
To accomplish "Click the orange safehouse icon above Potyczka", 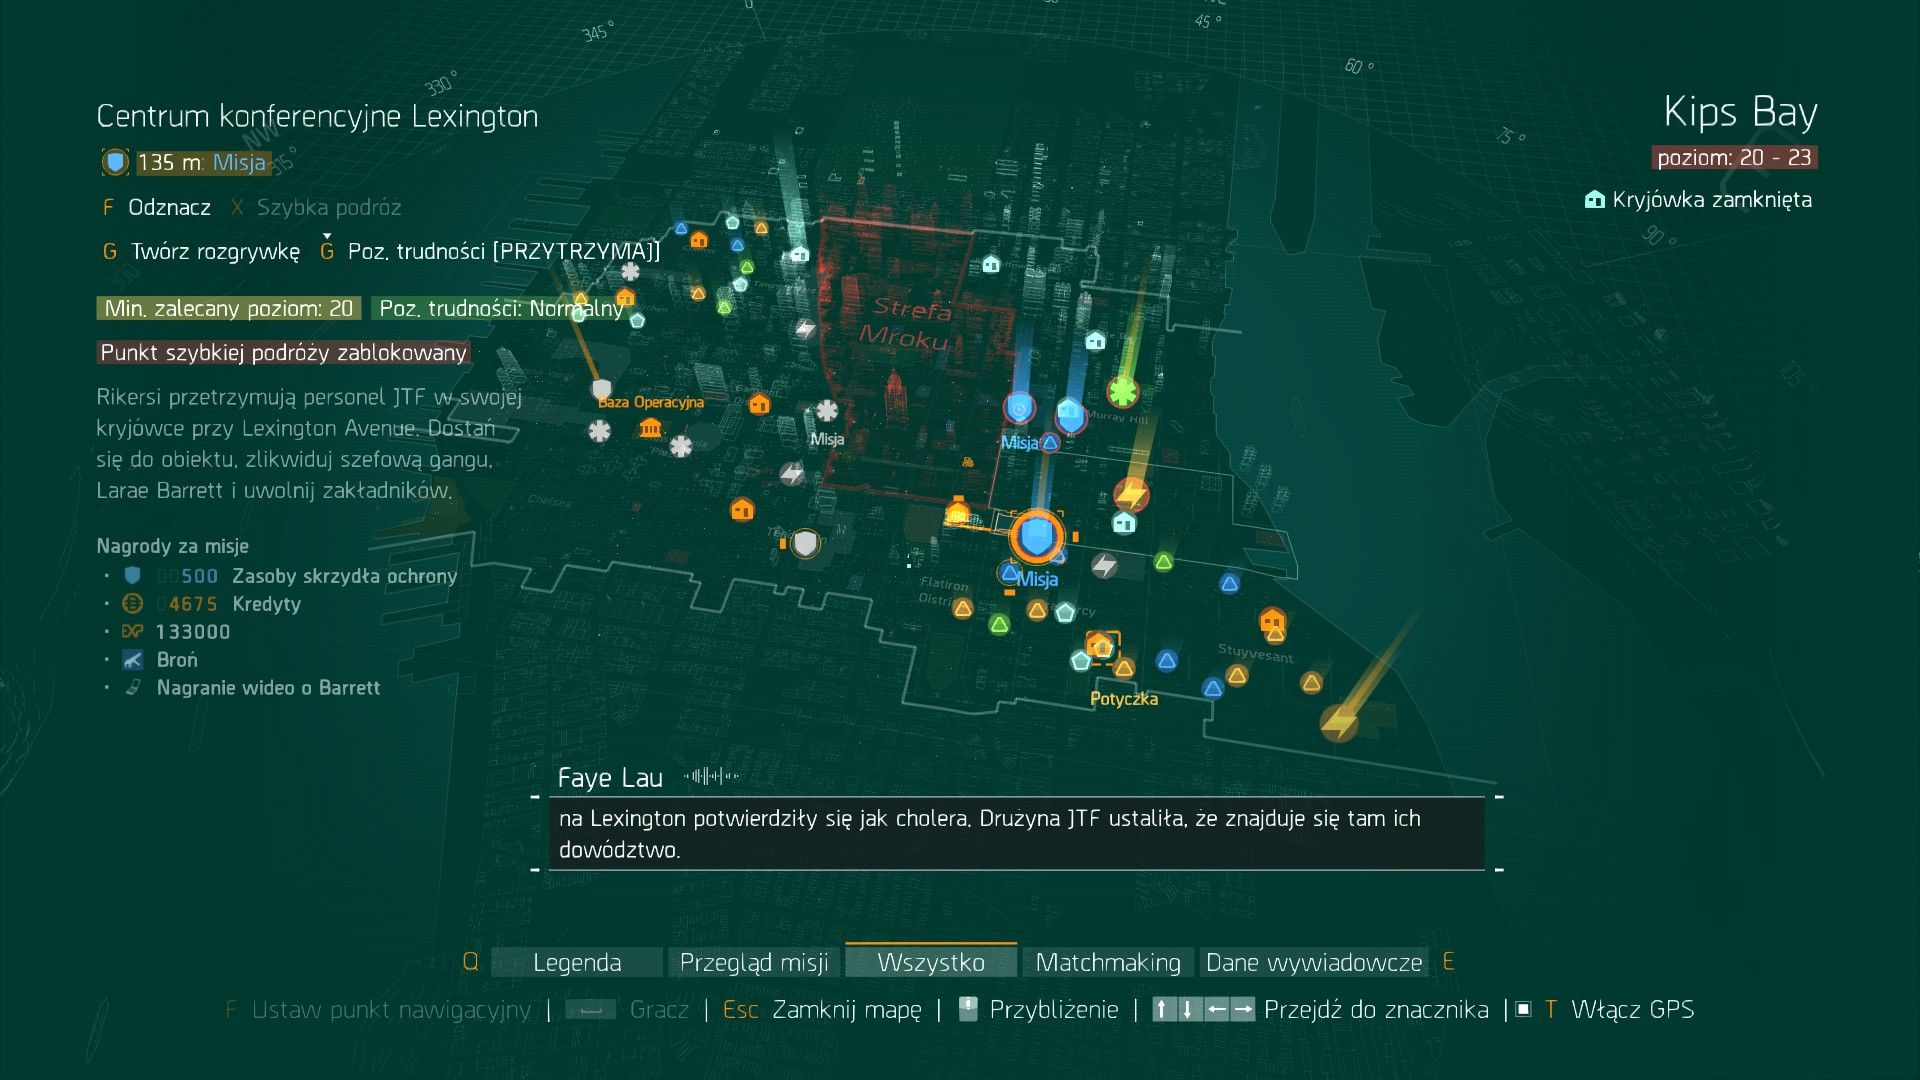I will tap(1100, 645).
